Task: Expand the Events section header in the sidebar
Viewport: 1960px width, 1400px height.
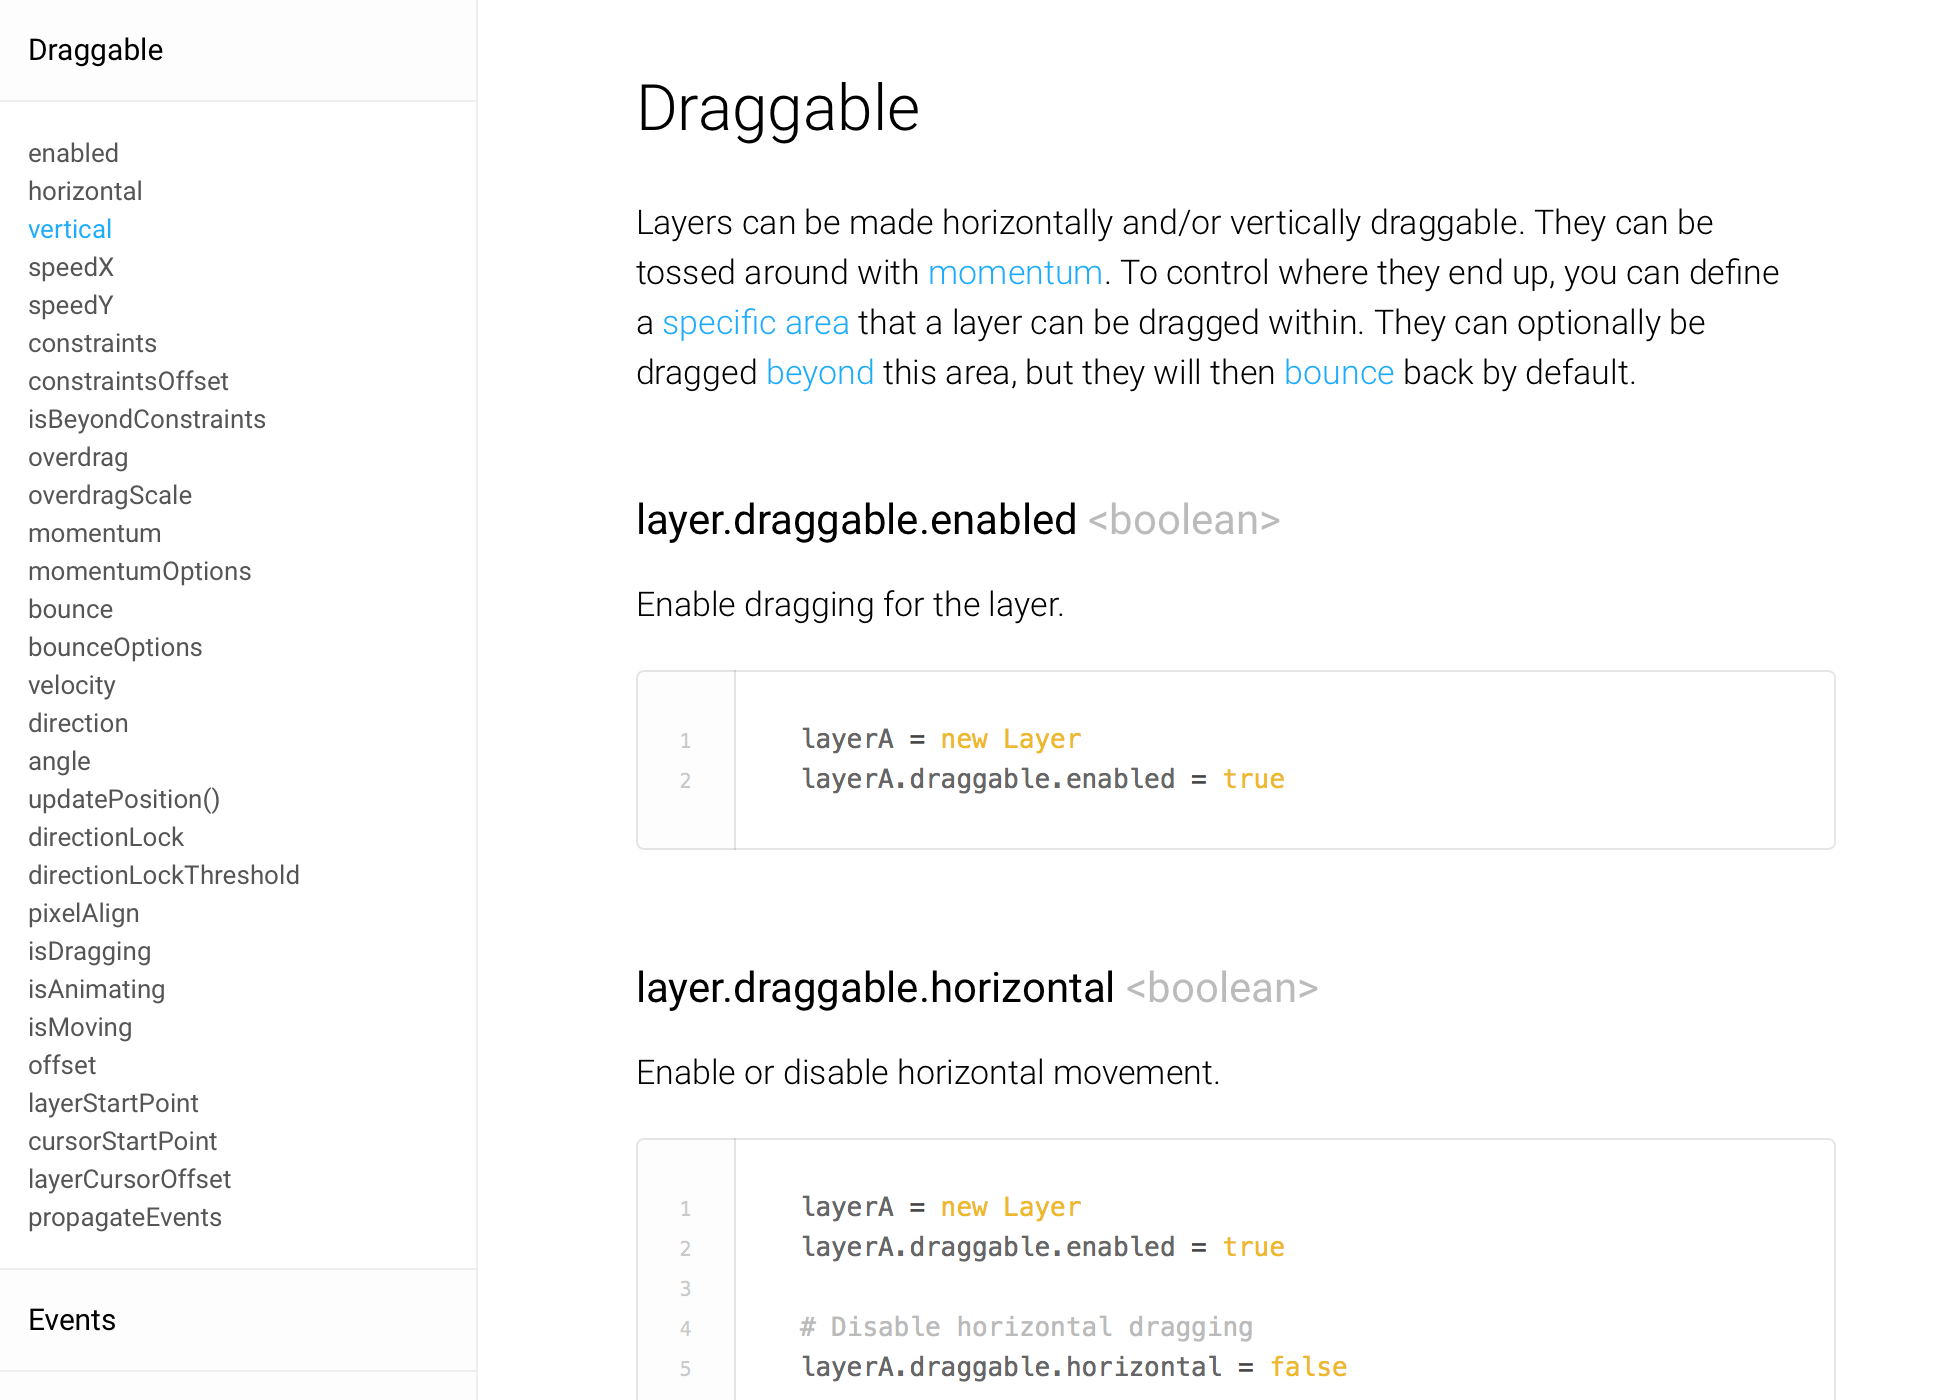Action: pyautogui.click(x=72, y=1320)
